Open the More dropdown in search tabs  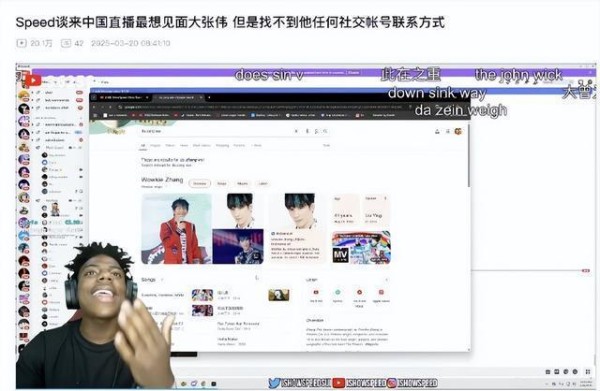[256, 145]
